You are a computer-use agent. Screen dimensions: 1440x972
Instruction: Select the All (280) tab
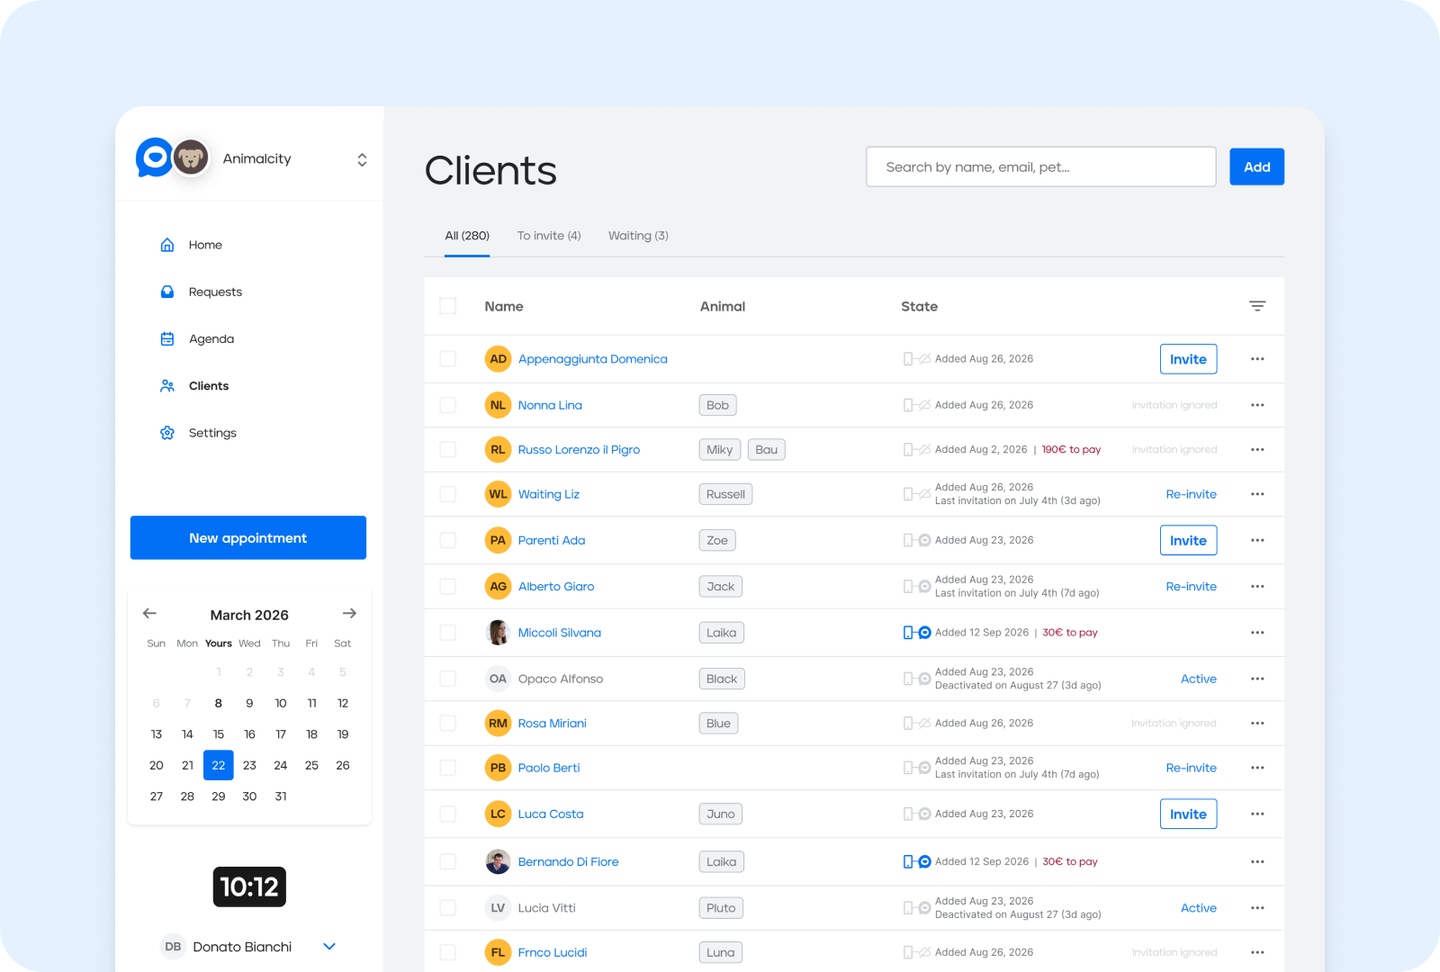467,236
